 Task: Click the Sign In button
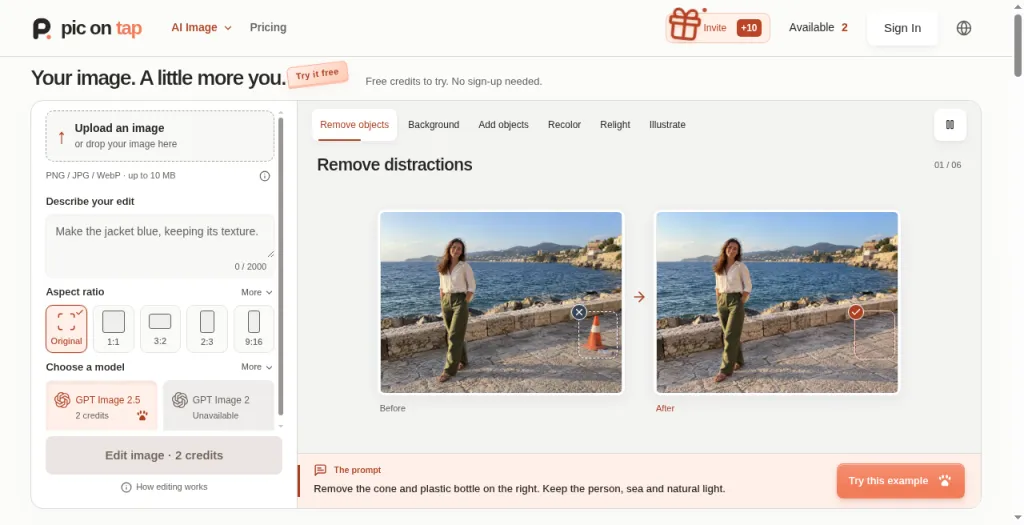(x=903, y=28)
